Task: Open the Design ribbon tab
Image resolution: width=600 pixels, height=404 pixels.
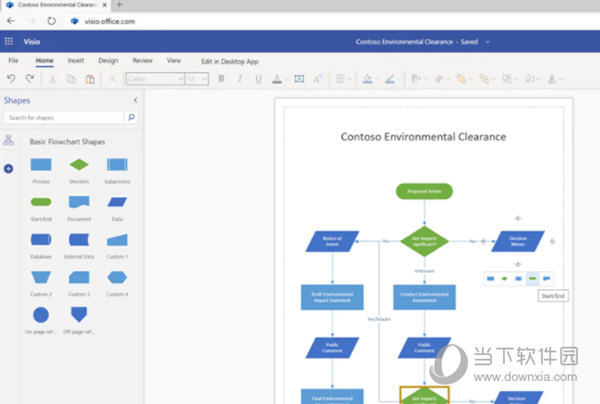Action: point(108,61)
